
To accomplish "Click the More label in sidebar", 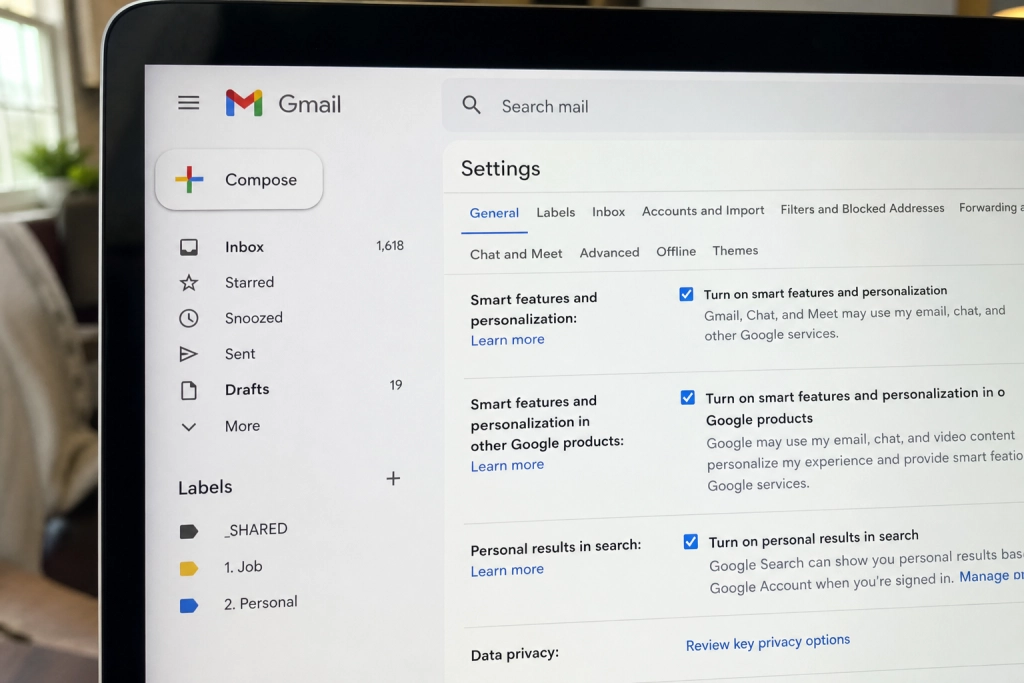I will tap(242, 426).
